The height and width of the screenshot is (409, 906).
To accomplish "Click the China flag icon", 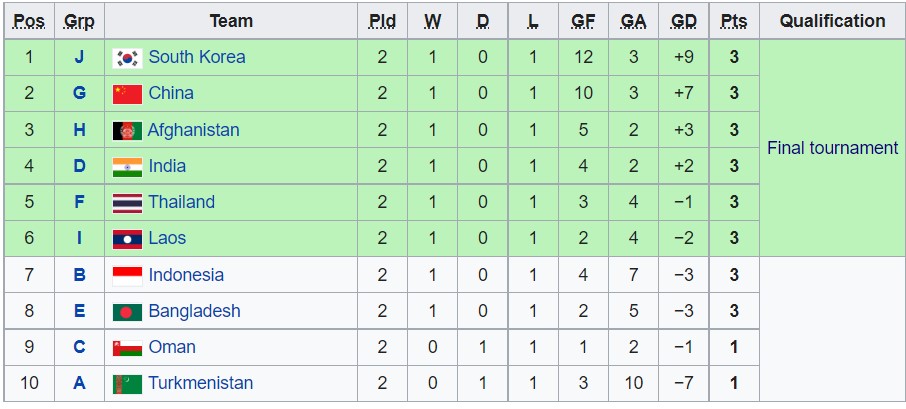I will click(127, 94).
